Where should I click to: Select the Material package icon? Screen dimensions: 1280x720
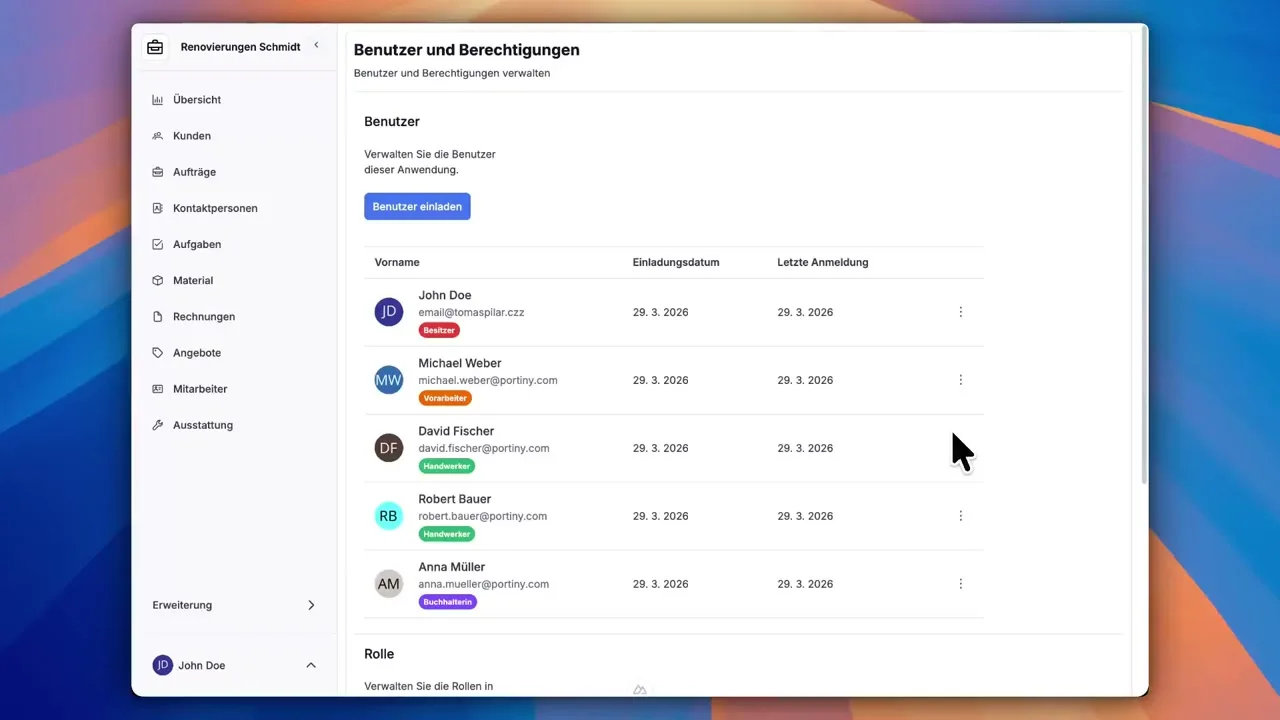pos(156,280)
